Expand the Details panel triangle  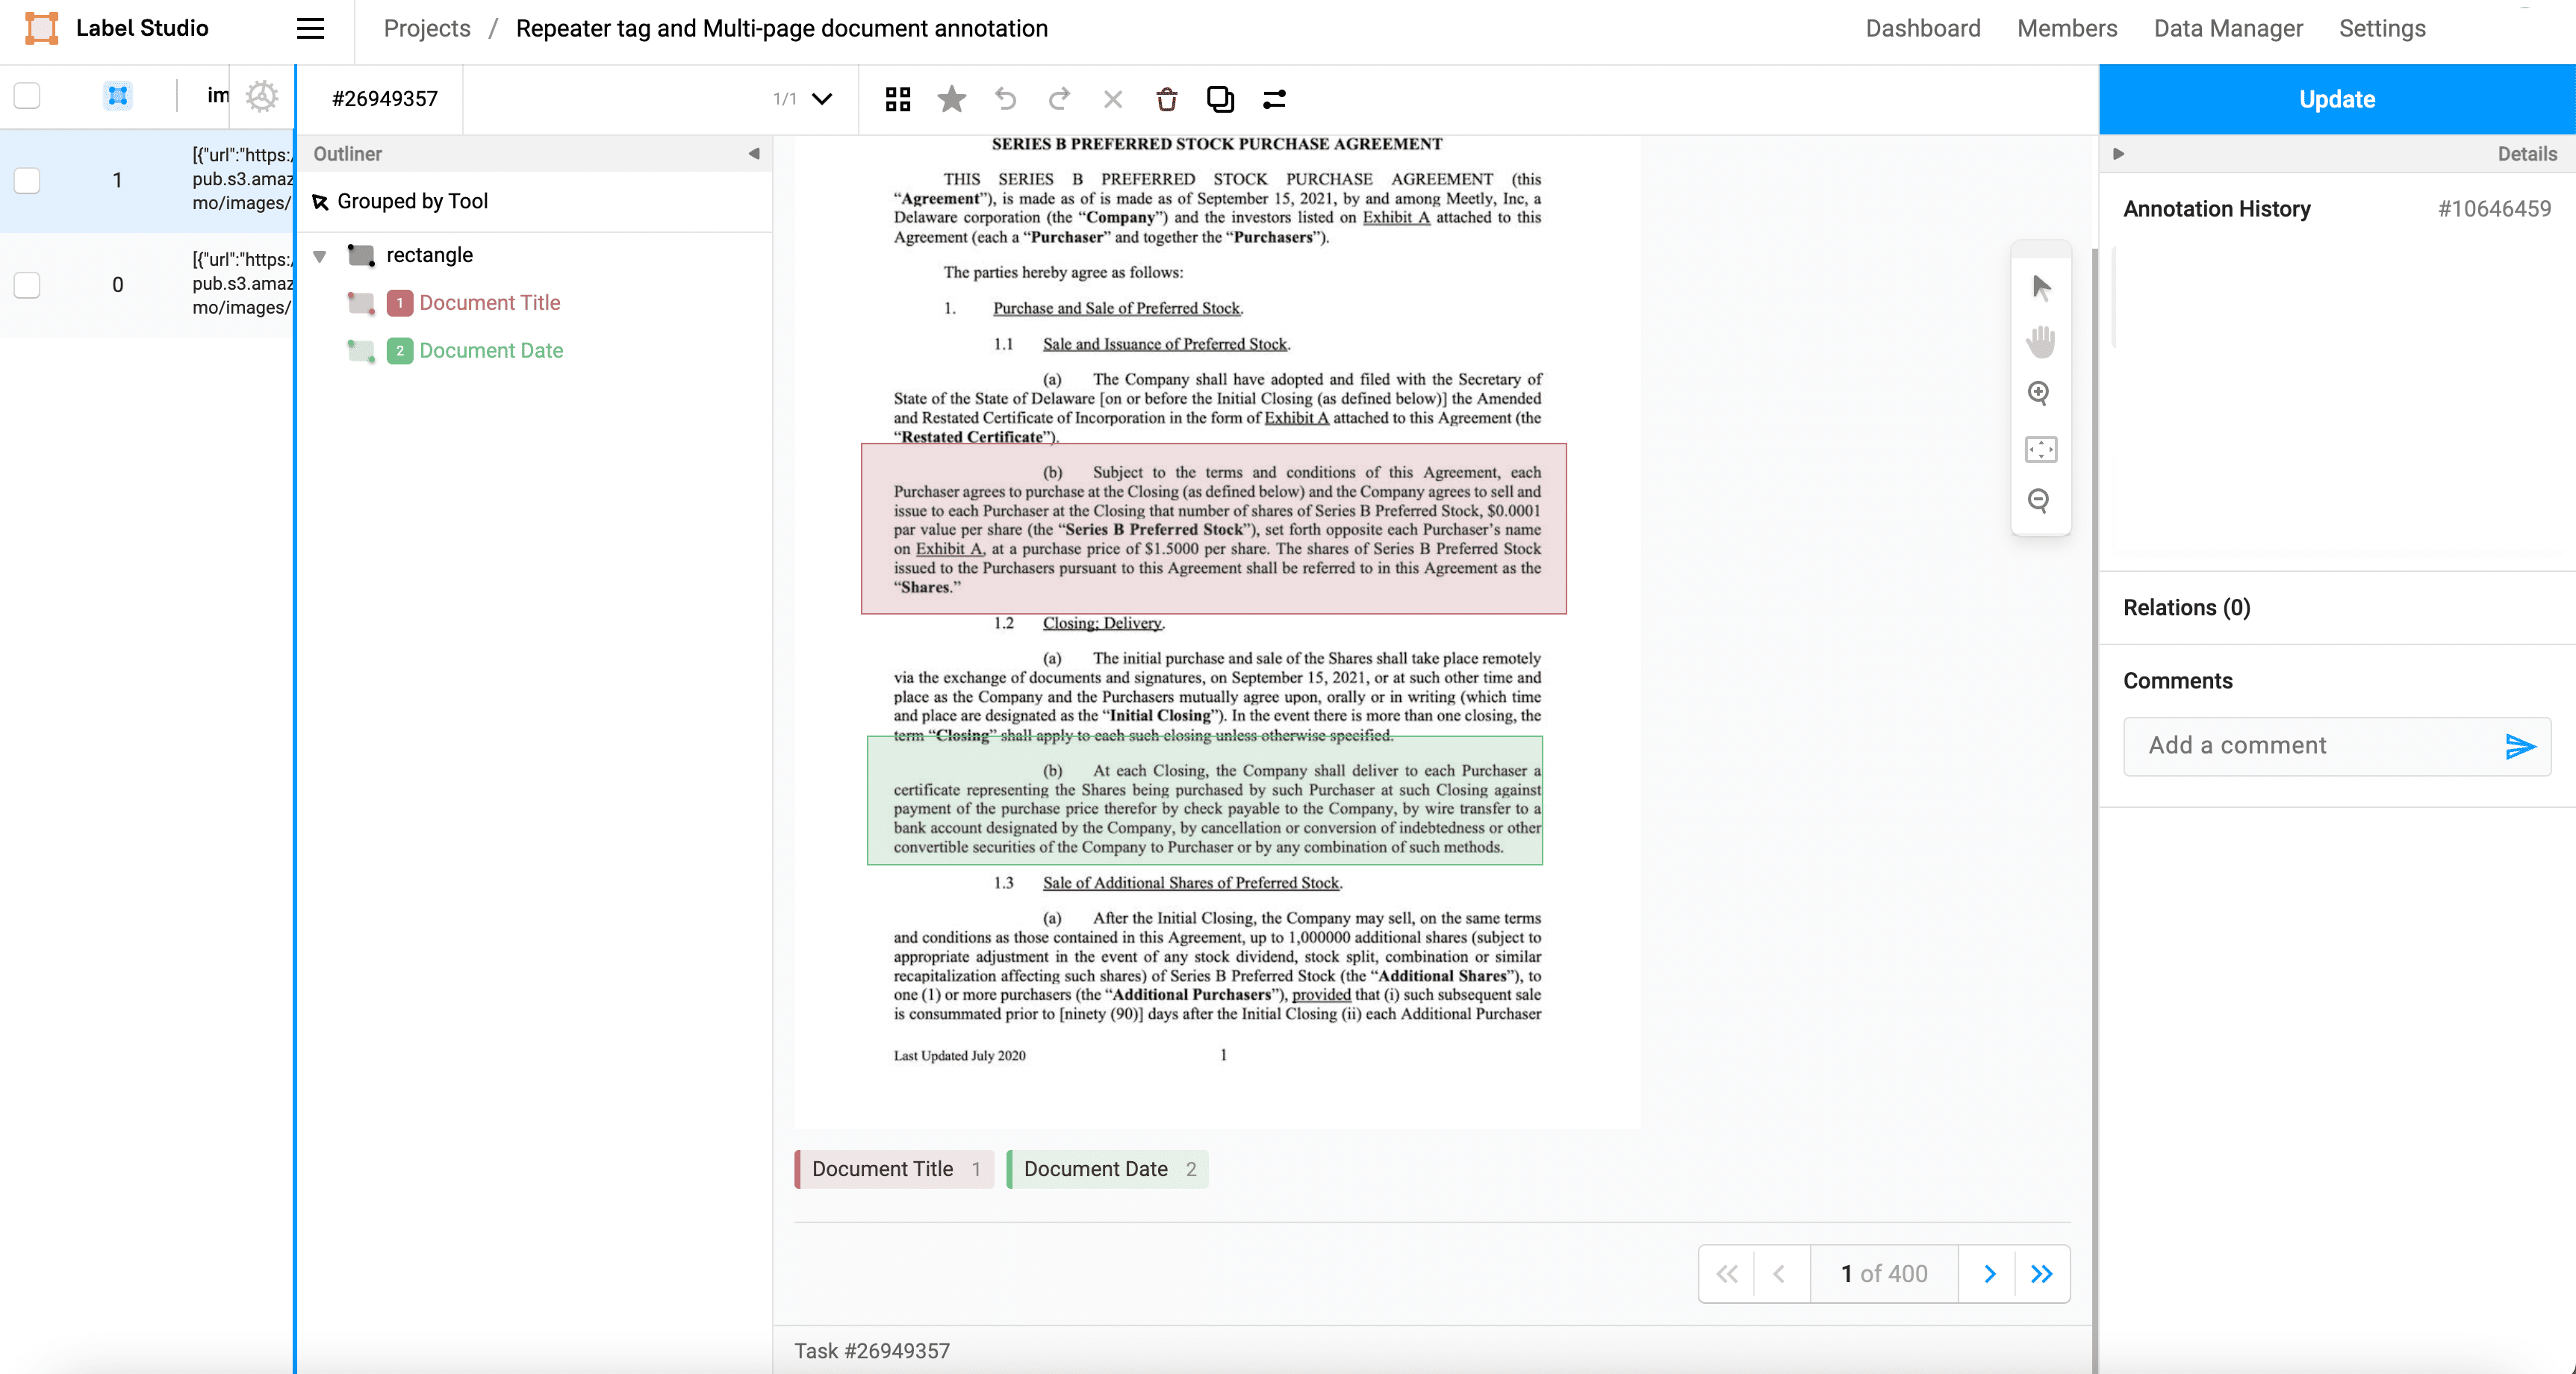(2118, 154)
